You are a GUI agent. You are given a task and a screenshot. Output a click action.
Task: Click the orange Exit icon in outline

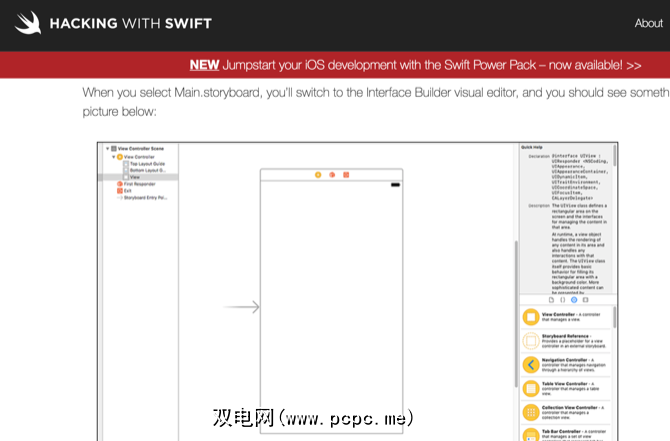pos(120,191)
